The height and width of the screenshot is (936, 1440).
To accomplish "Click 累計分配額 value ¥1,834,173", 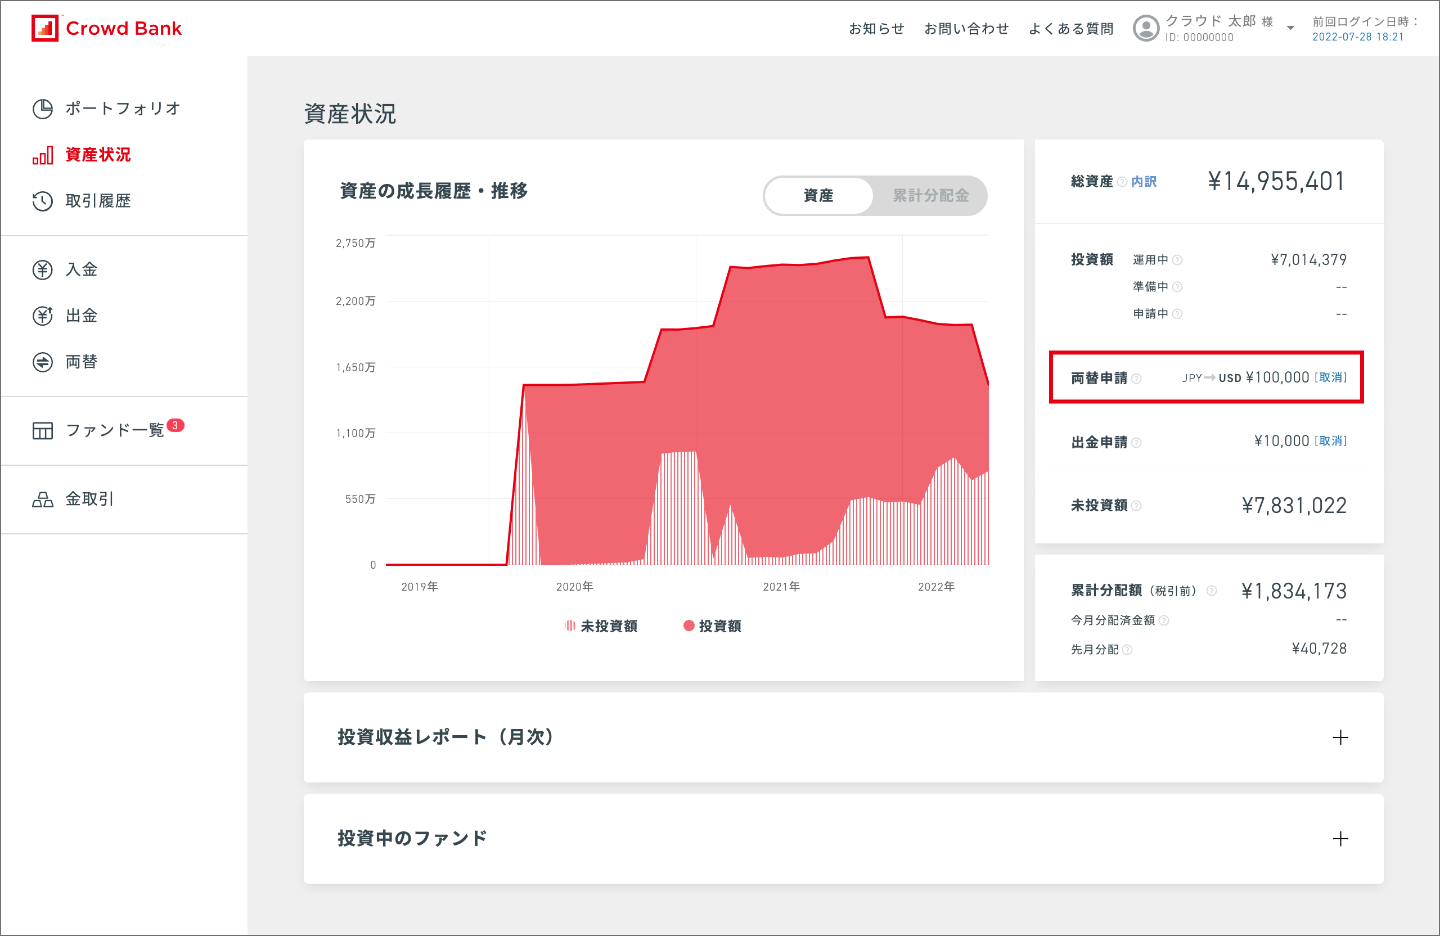I will pos(1294,591).
